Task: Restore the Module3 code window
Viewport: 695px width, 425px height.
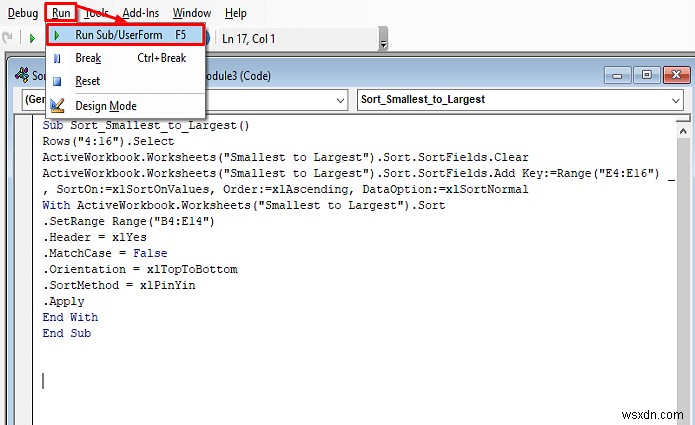Action: click(647, 75)
